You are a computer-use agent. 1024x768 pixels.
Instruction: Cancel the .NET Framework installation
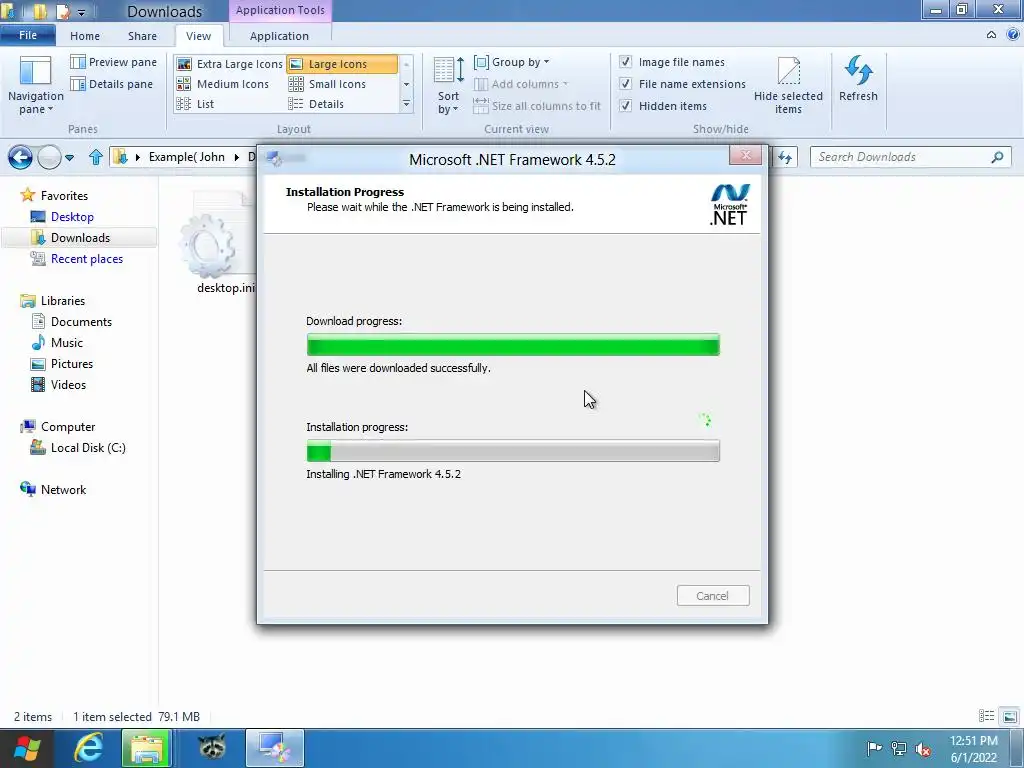point(712,596)
